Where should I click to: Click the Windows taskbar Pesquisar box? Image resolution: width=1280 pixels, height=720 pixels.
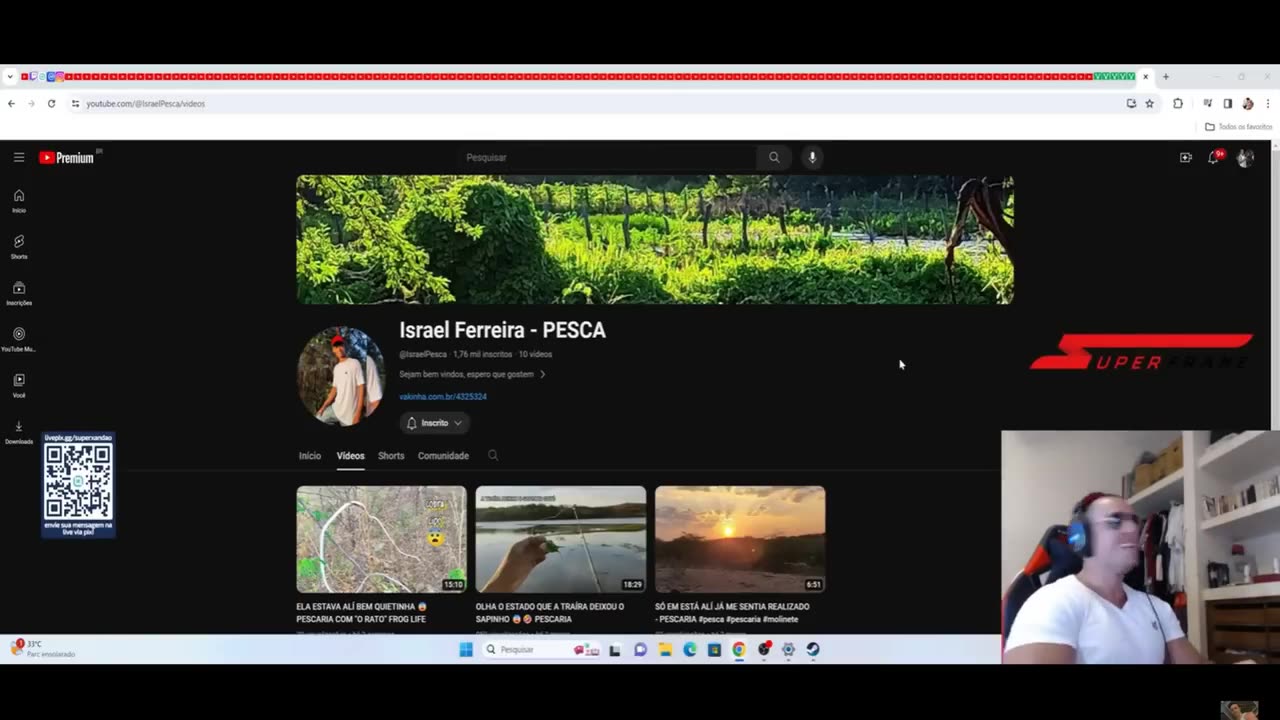(x=540, y=649)
